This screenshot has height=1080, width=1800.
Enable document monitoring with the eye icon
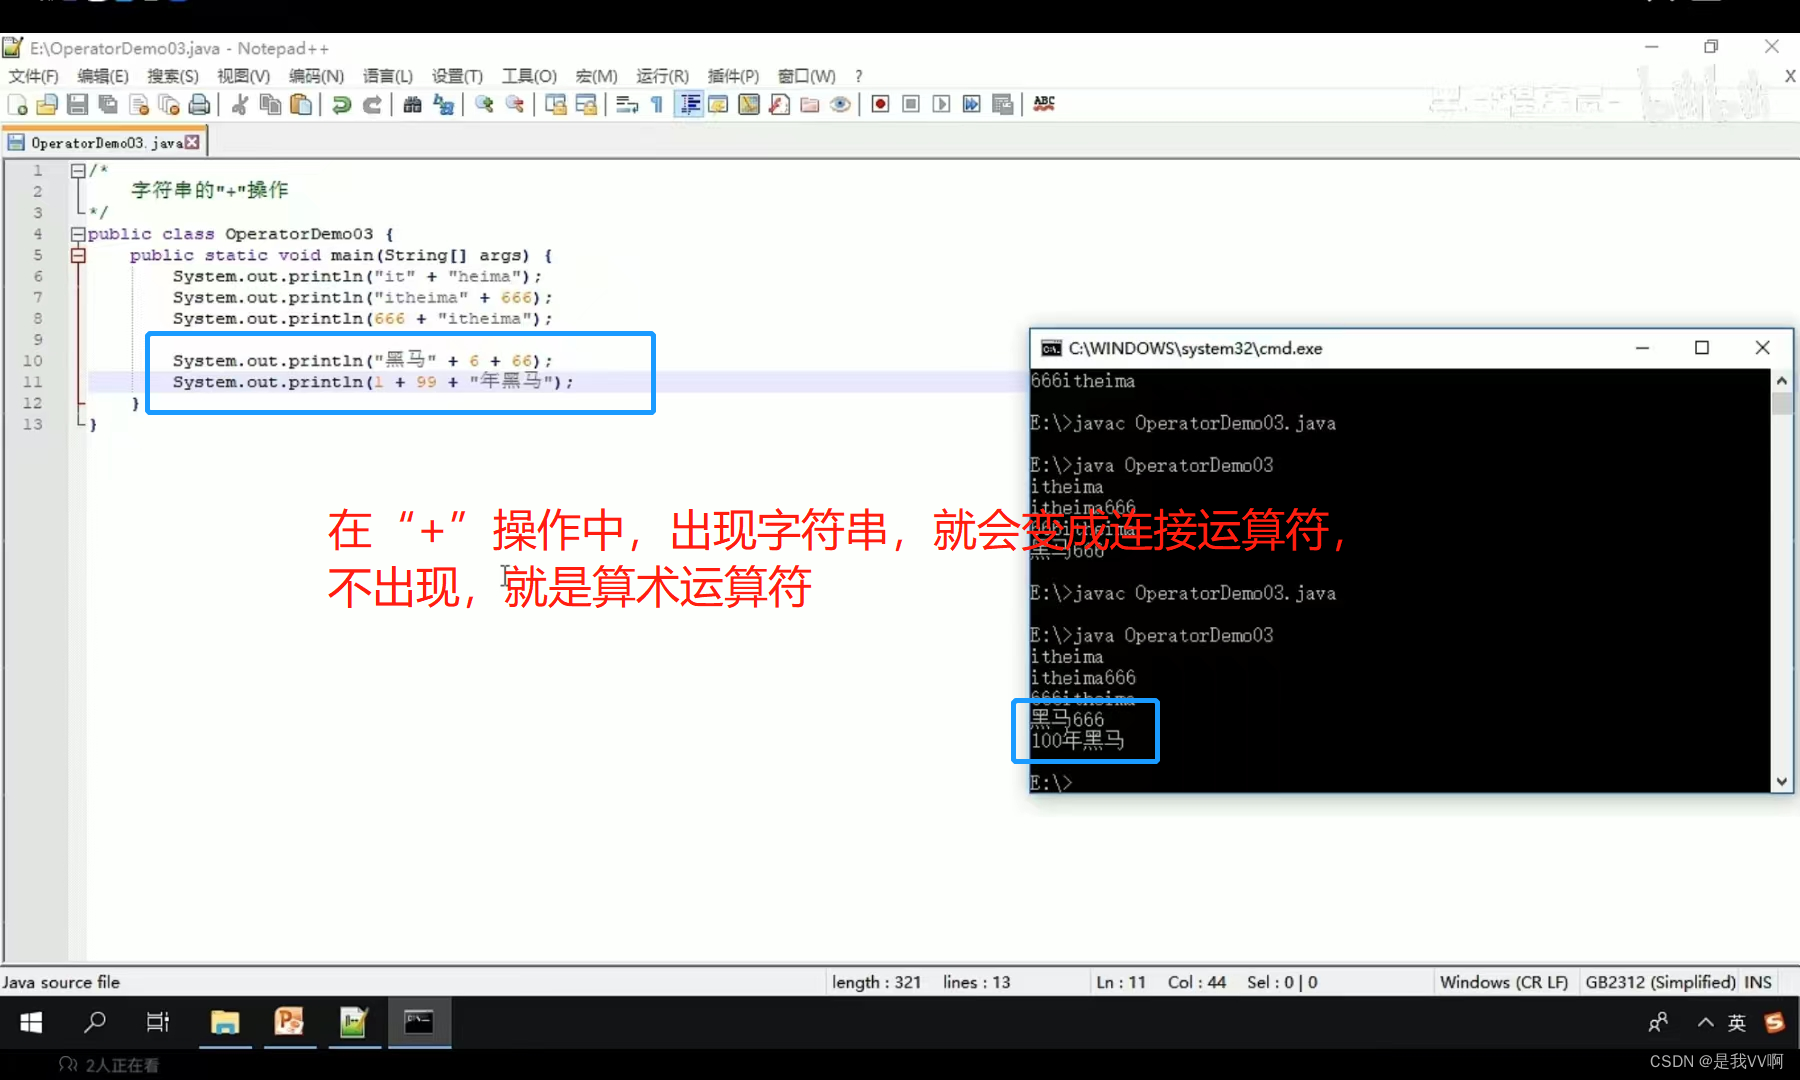point(840,104)
